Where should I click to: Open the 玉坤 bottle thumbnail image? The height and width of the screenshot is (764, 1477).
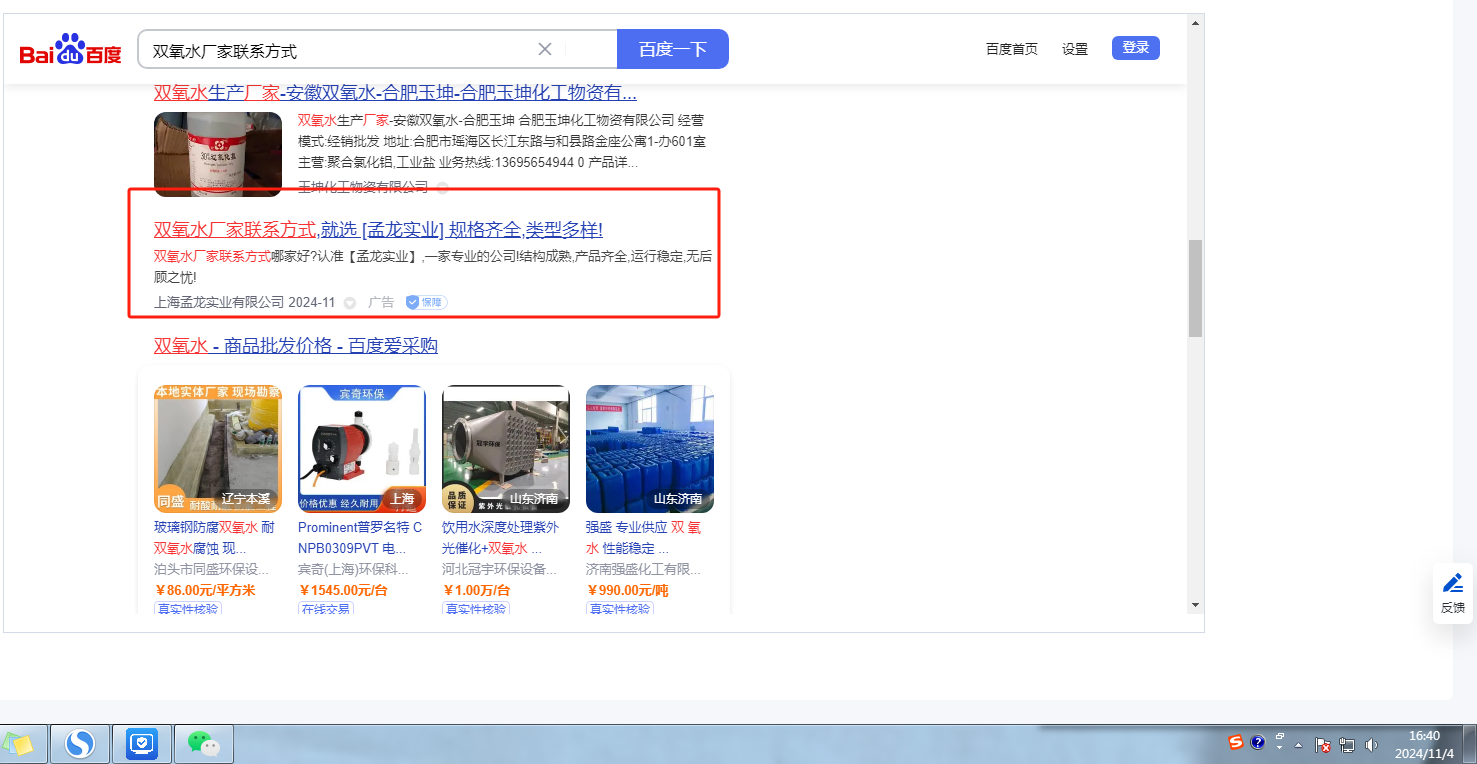[x=218, y=154]
